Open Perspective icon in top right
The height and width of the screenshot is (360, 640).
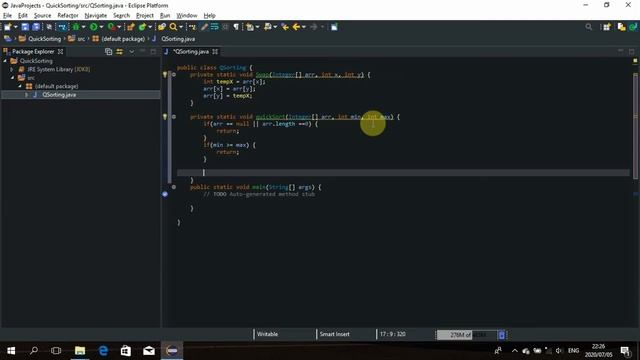point(607,27)
